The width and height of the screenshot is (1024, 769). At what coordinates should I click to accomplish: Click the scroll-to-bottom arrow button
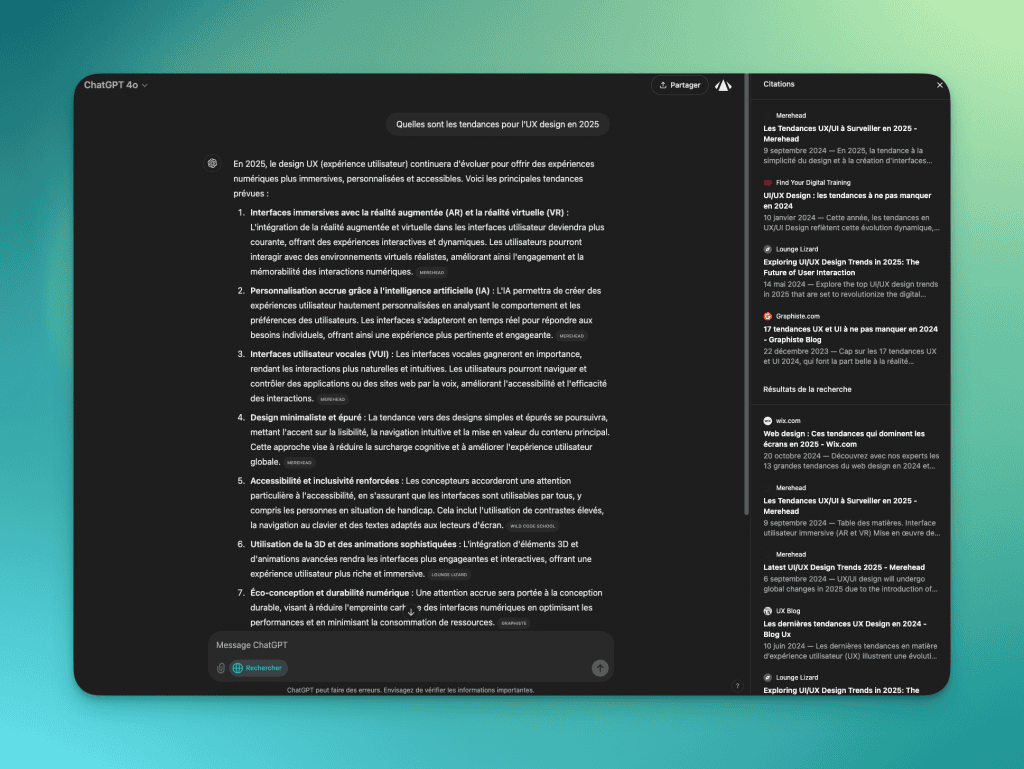click(411, 612)
